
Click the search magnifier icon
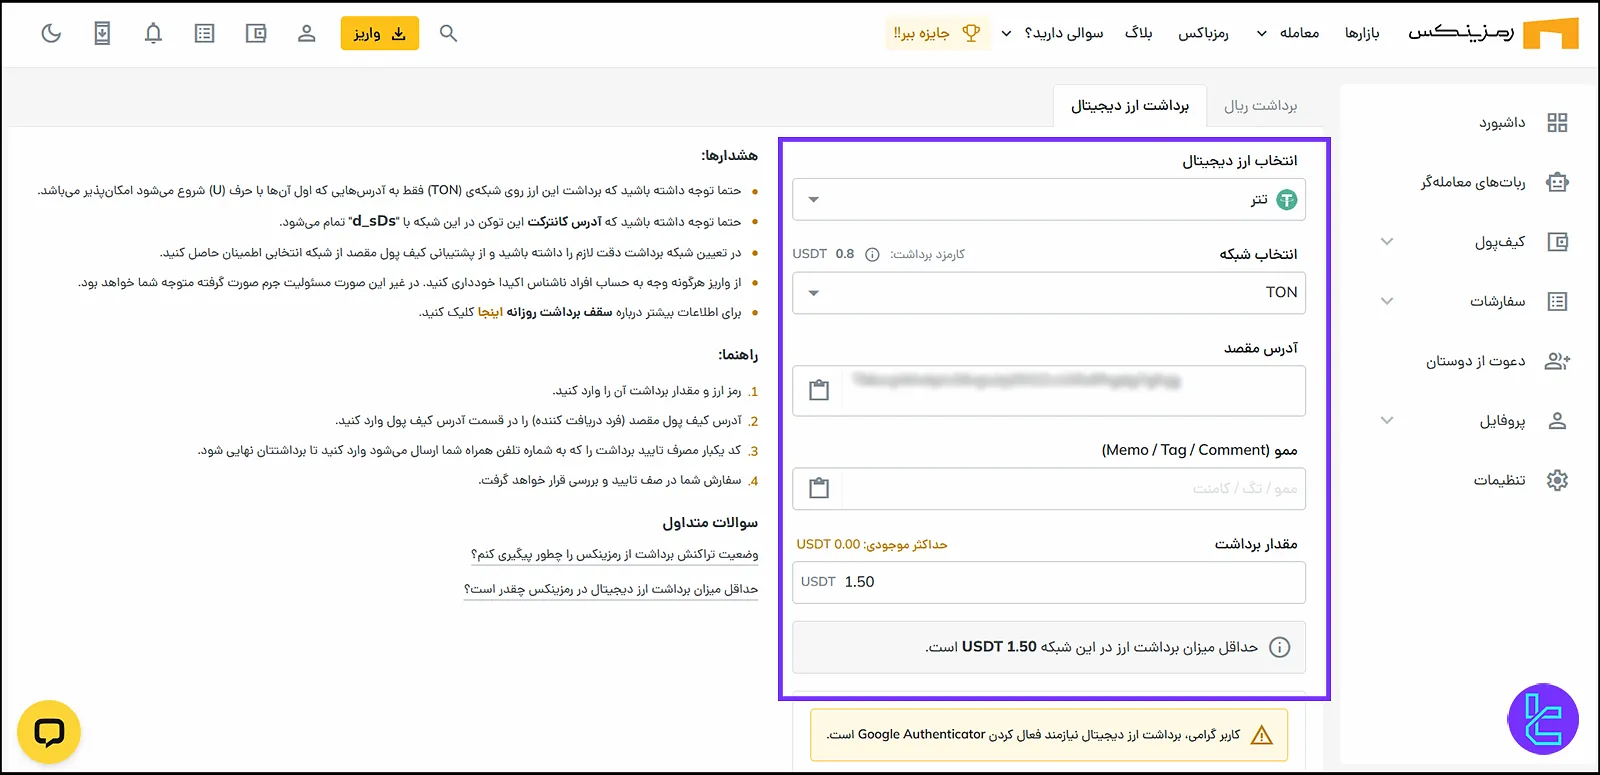click(448, 34)
